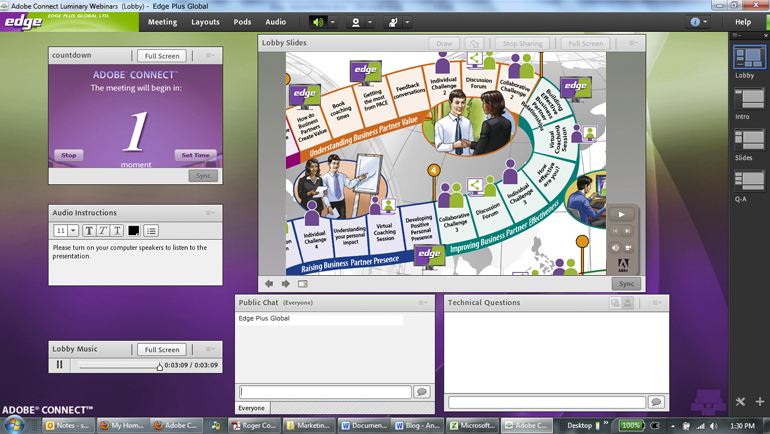Screen dimensions: 770x434
Task: Click the Technical Questions input field
Action: (547, 402)
